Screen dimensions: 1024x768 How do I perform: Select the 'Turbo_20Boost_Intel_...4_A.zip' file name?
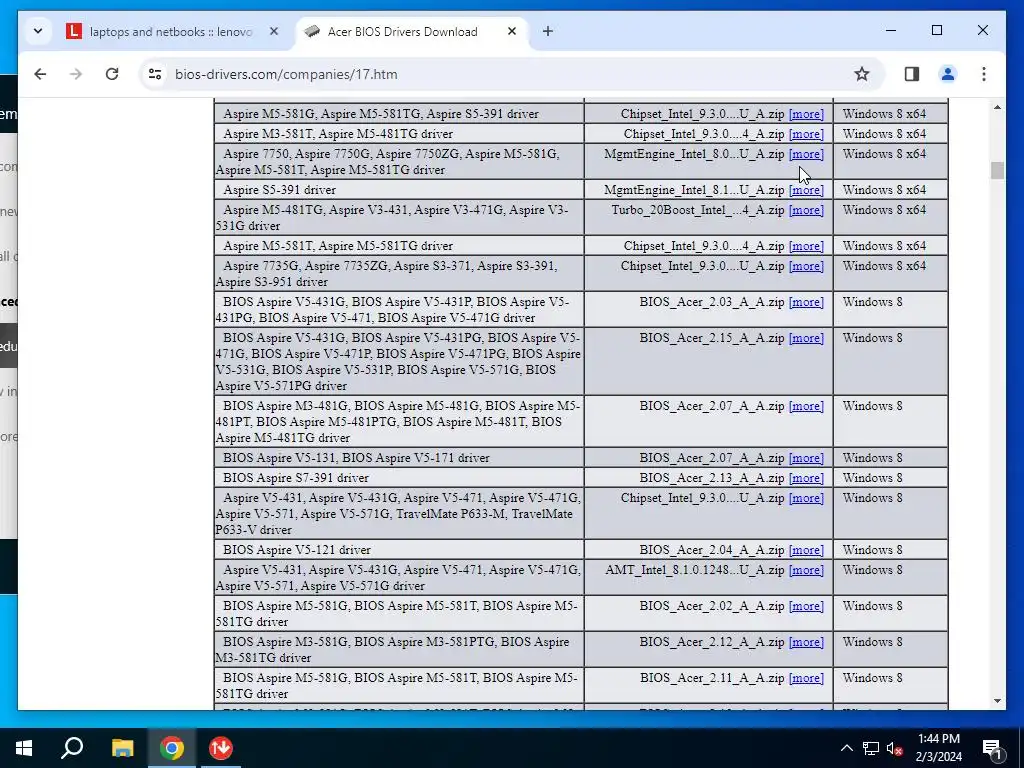(x=698, y=210)
